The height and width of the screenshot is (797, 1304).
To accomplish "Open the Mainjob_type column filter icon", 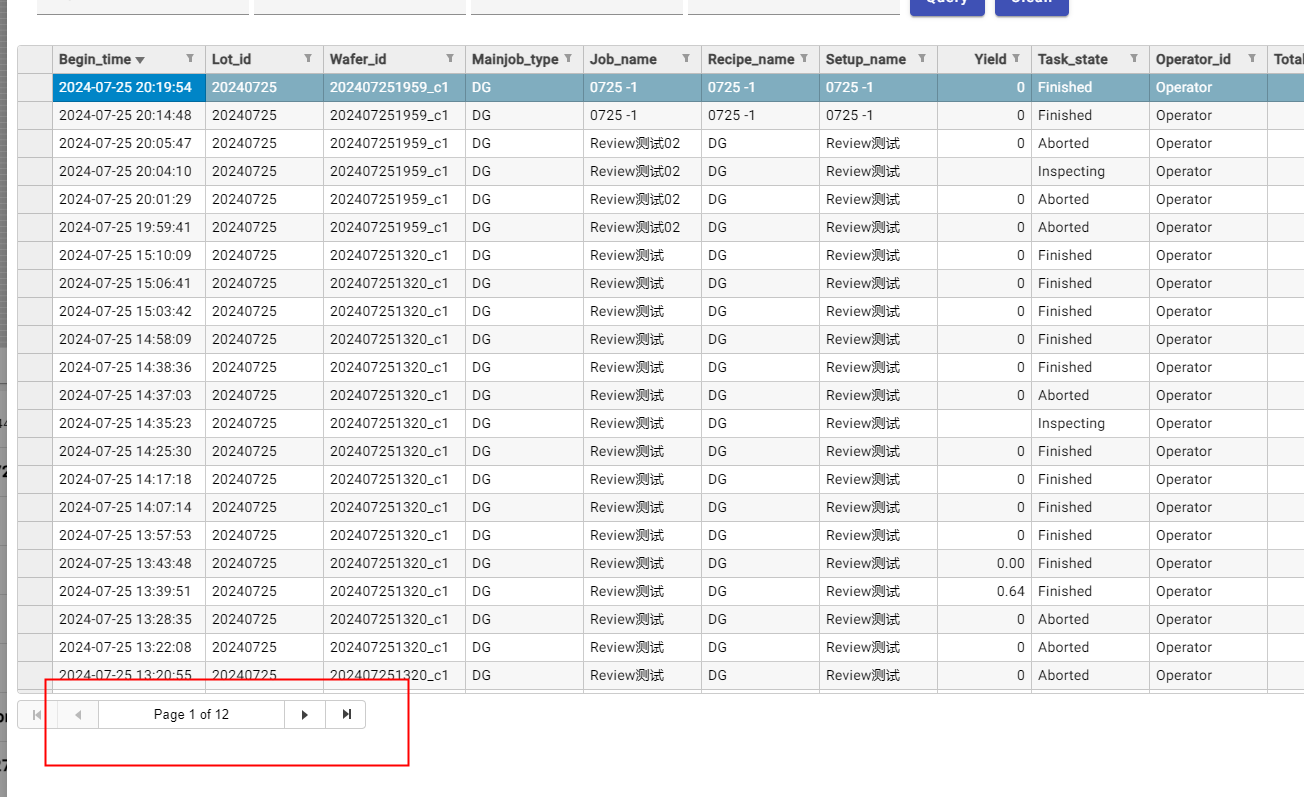I will [568, 59].
